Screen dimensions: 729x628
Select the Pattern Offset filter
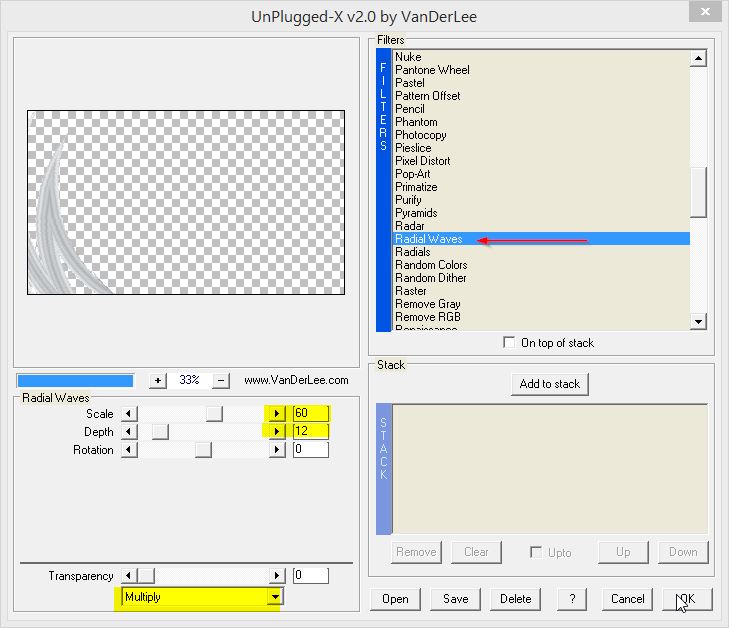point(428,96)
